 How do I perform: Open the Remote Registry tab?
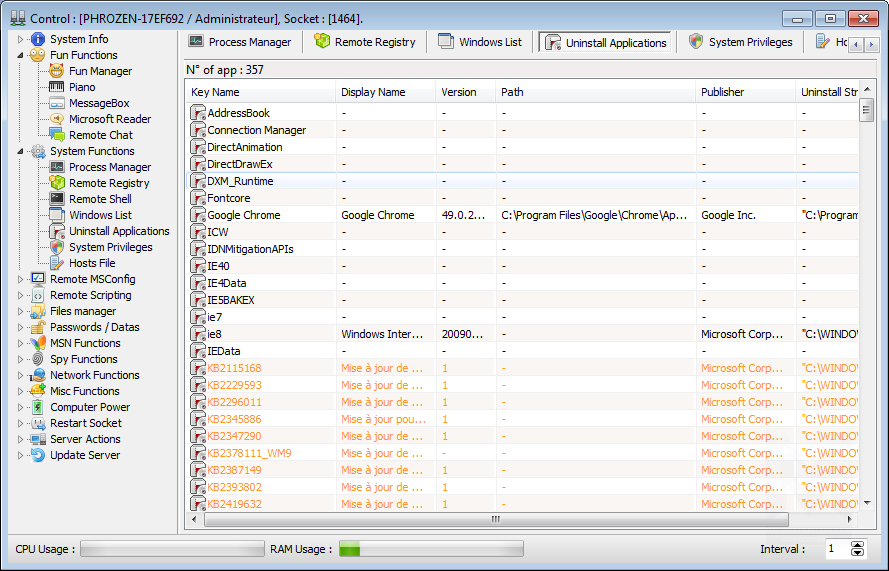click(365, 42)
